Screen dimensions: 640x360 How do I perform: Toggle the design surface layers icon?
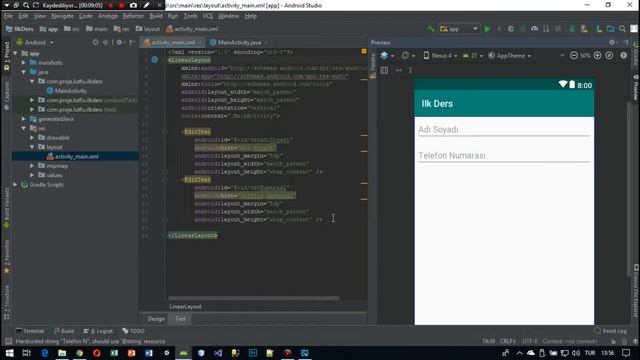pyautogui.click(x=384, y=56)
